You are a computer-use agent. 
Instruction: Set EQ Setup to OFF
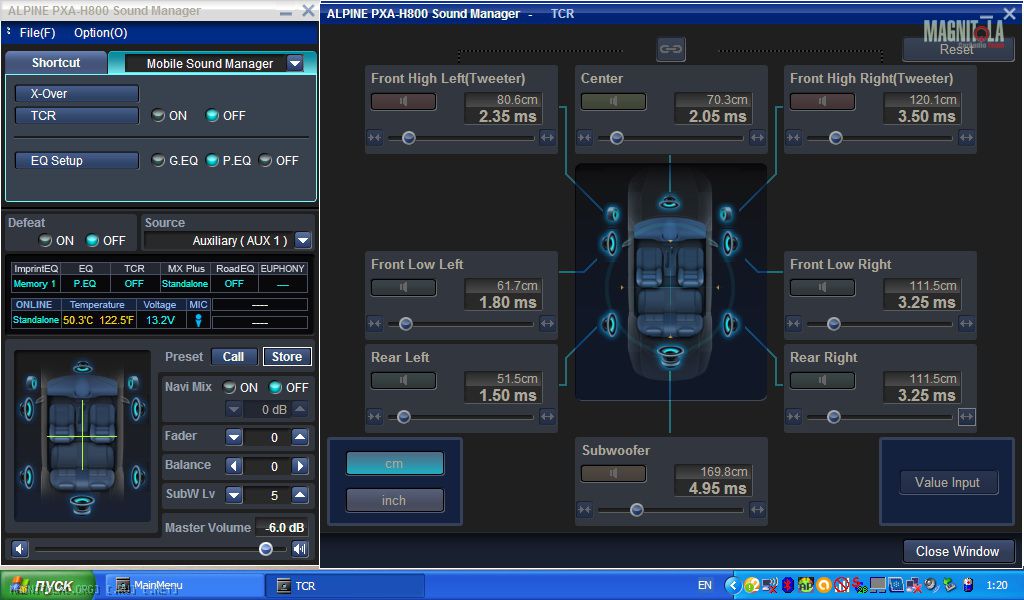point(265,161)
